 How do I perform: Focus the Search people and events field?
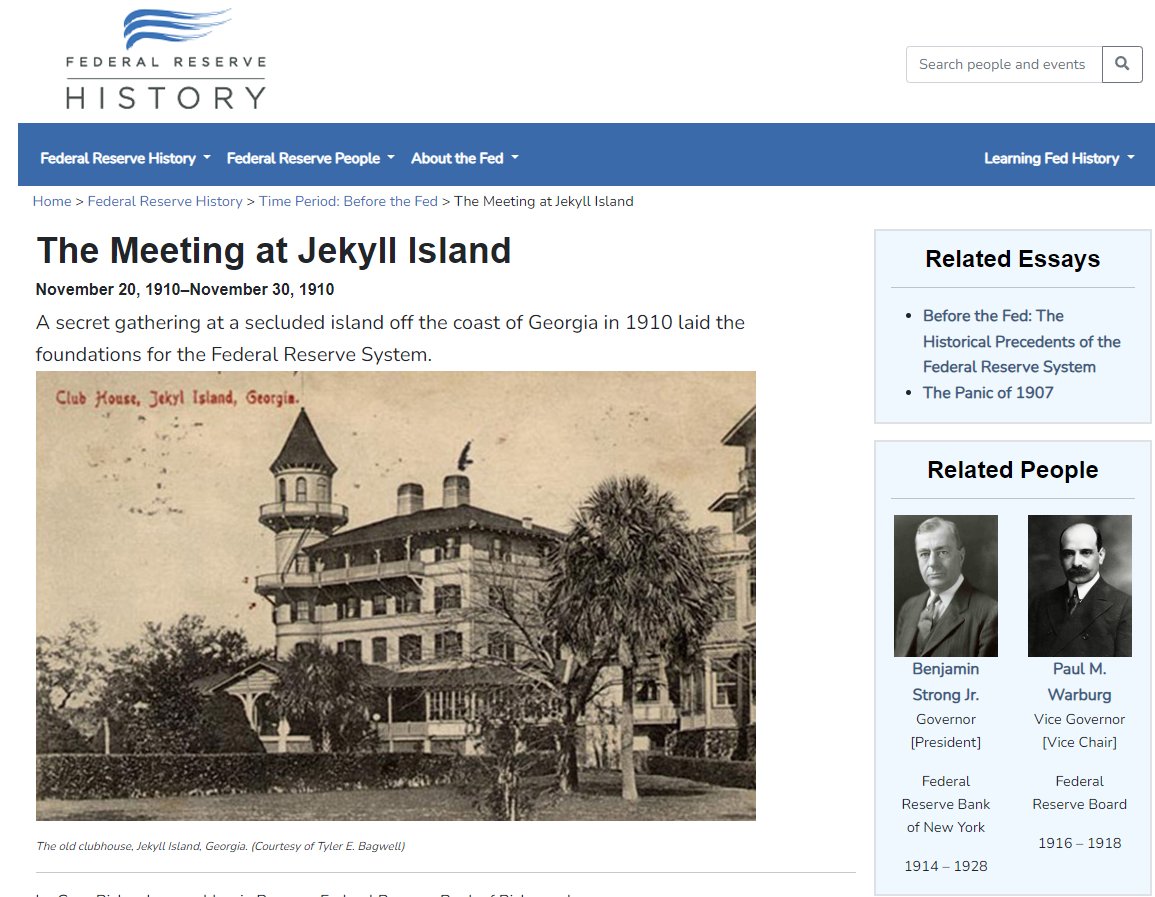[x=1004, y=64]
